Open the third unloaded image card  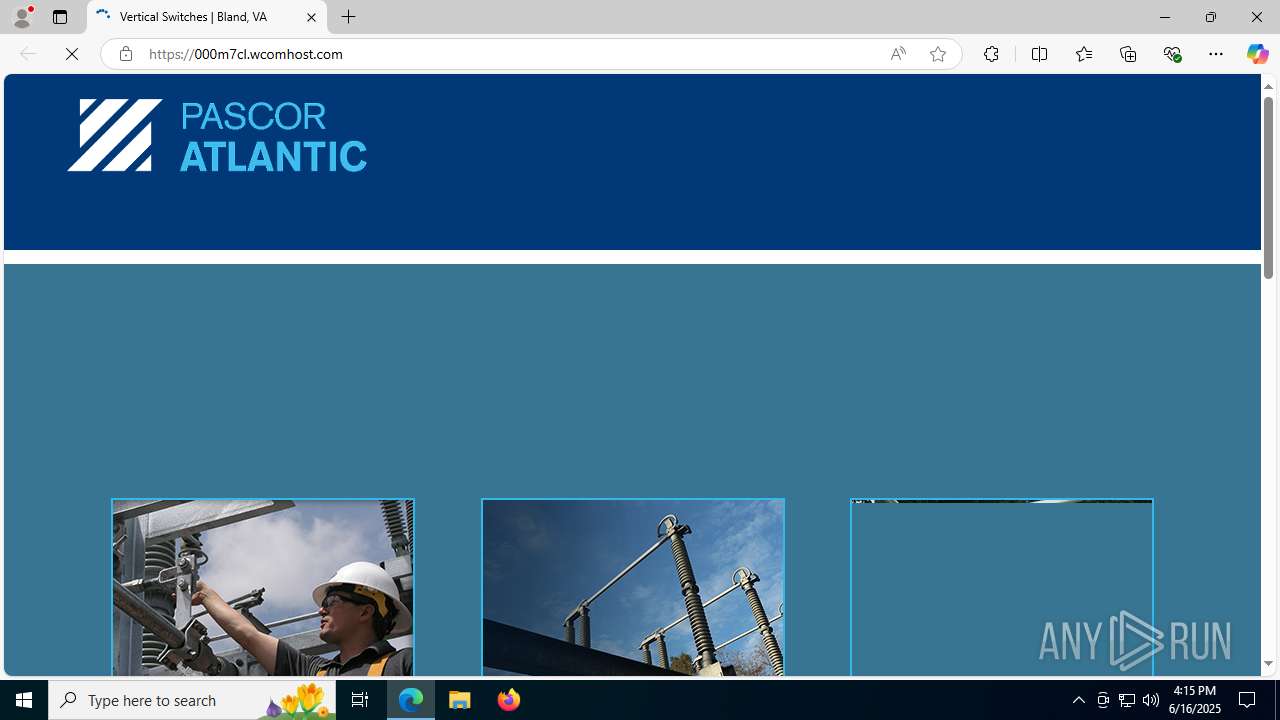[x=1002, y=588]
